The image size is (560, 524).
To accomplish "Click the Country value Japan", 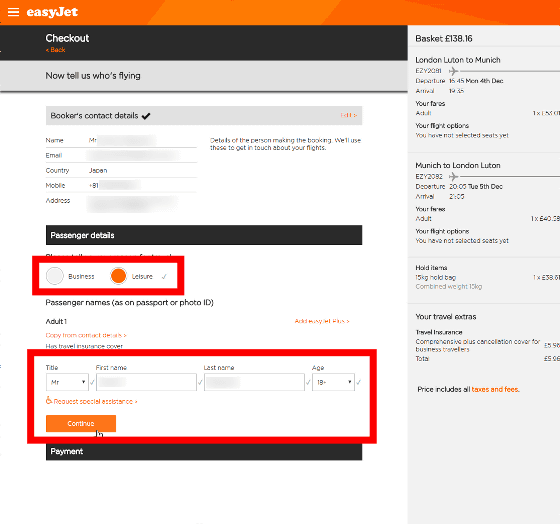I will click(98, 170).
